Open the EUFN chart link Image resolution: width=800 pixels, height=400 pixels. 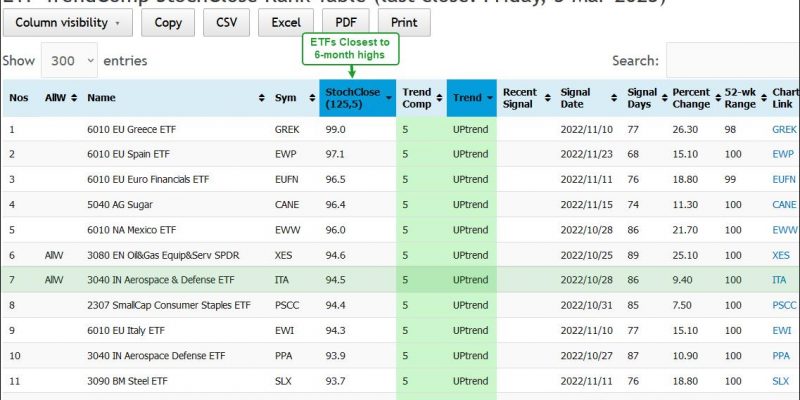click(x=784, y=180)
